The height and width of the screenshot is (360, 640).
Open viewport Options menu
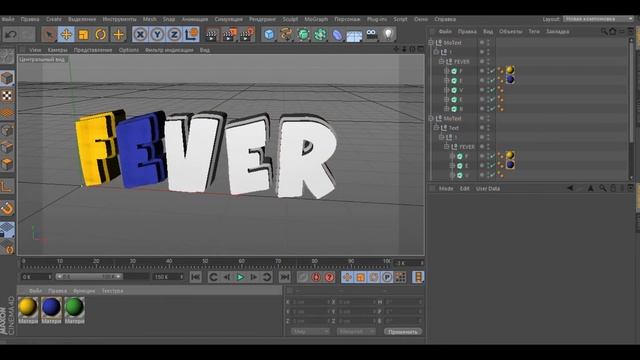click(x=129, y=50)
